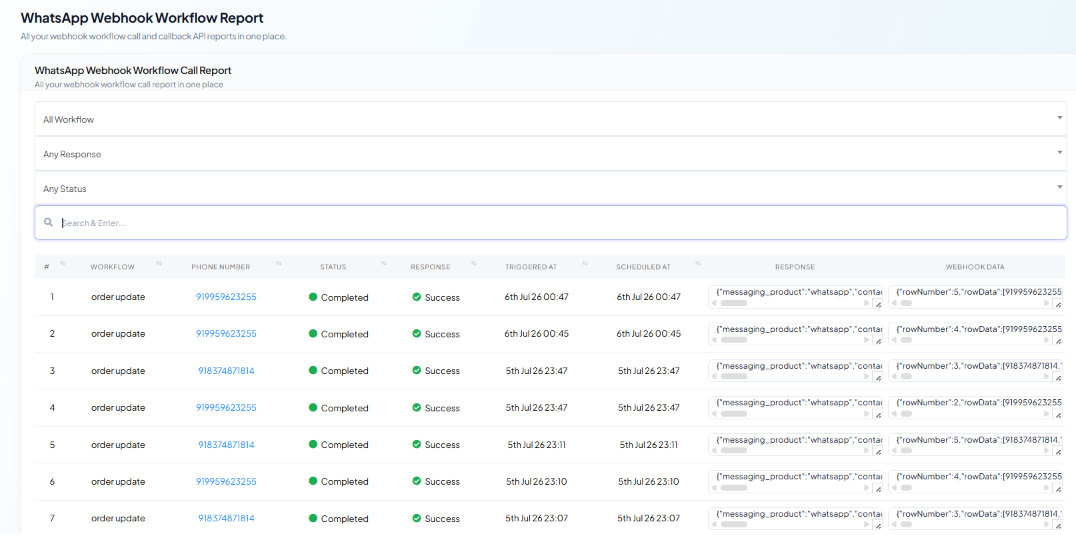
Task: Click the green Success checkmark in row 7
Action: click(x=416, y=519)
